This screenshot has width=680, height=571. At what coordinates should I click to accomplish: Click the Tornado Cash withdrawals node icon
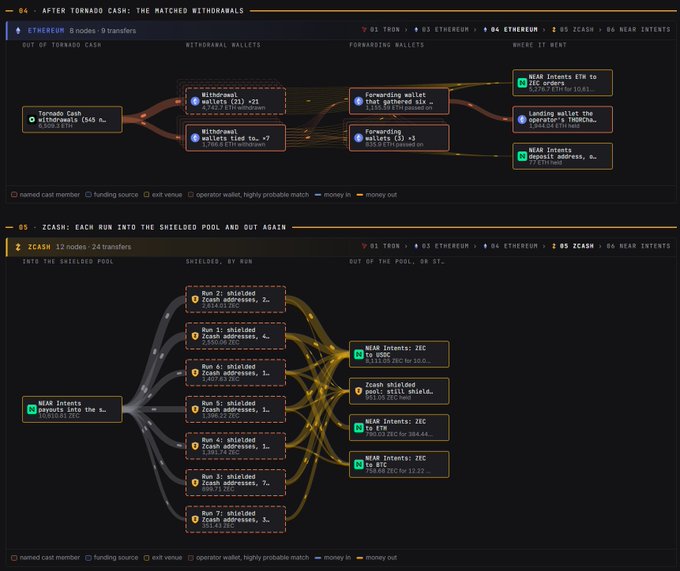32,119
